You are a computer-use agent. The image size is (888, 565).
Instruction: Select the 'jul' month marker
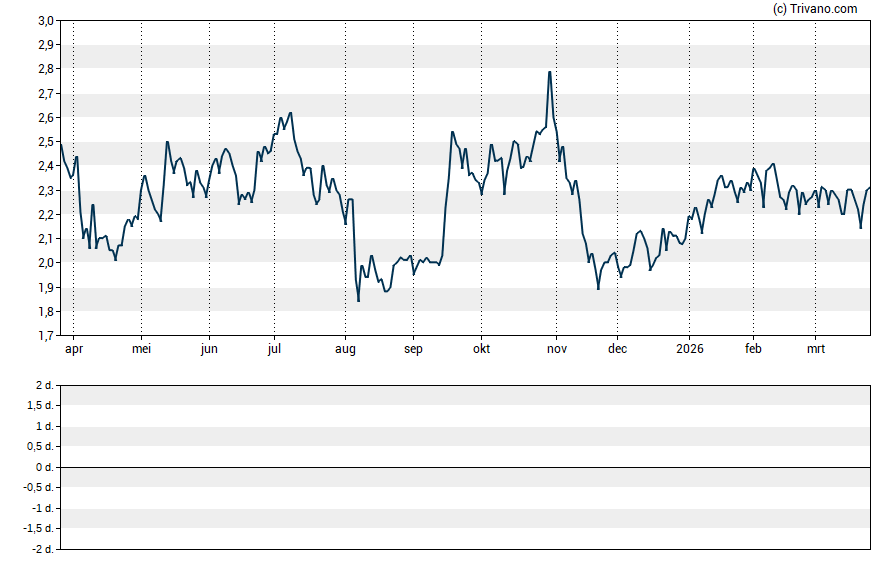click(x=274, y=349)
